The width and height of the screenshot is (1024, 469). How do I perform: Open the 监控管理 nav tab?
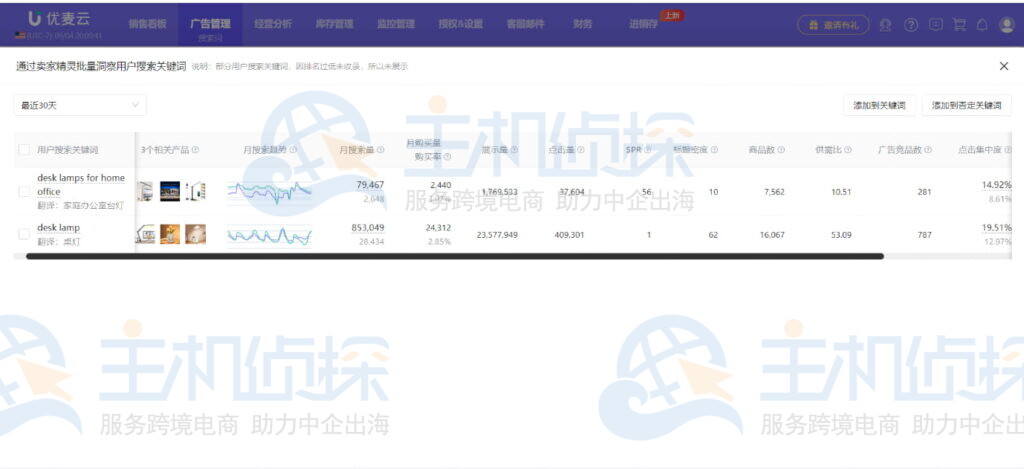point(396,24)
